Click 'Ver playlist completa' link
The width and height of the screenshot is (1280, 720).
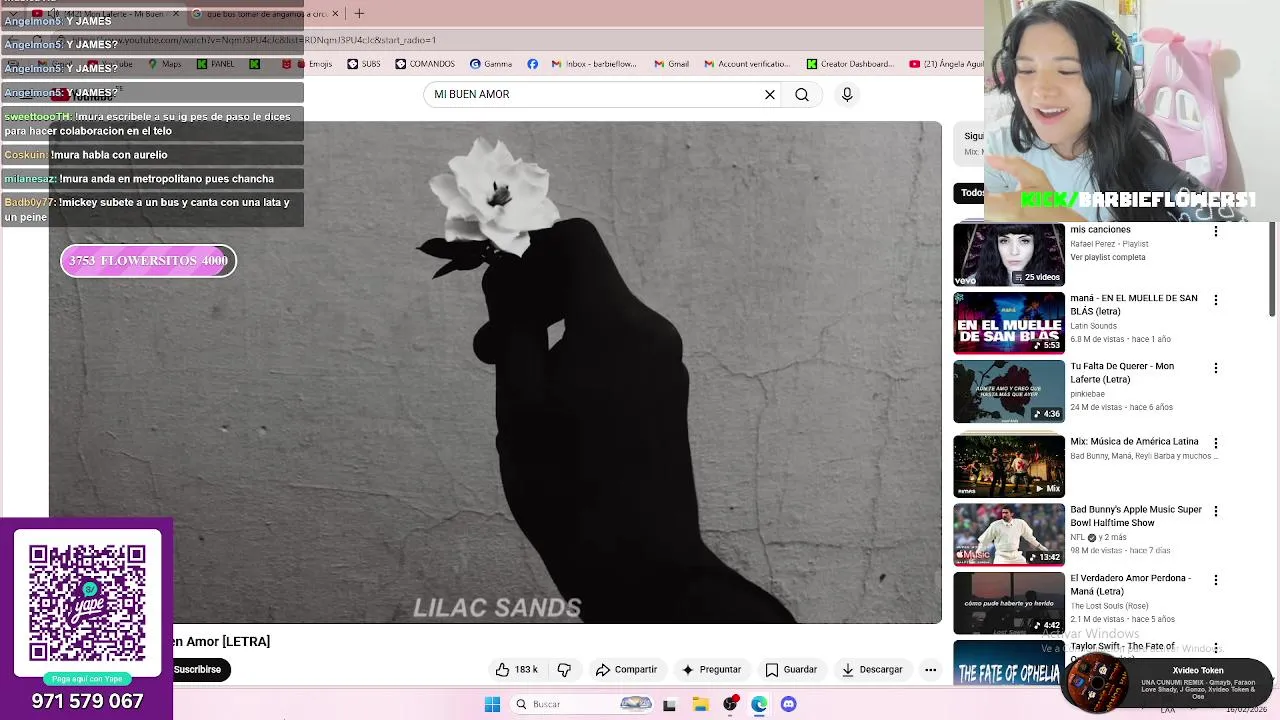click(x=1107, y=257)
